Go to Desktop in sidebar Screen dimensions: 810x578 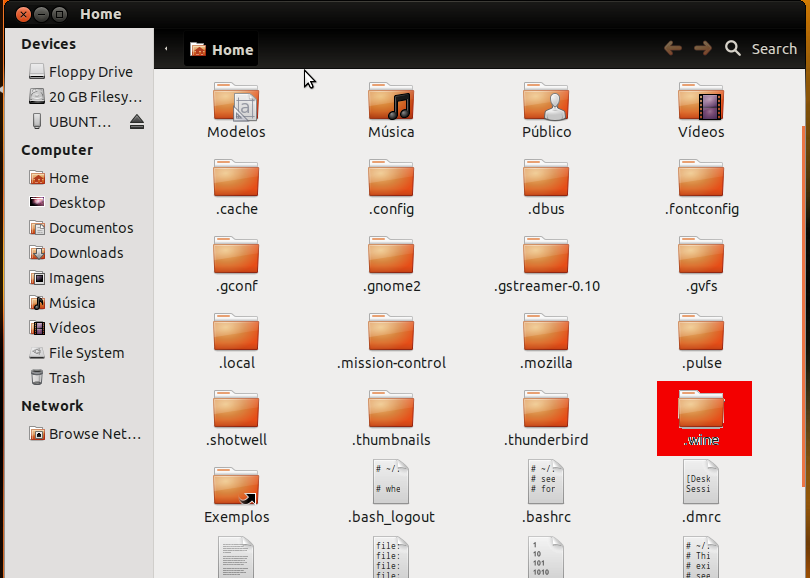click(68, 203)
